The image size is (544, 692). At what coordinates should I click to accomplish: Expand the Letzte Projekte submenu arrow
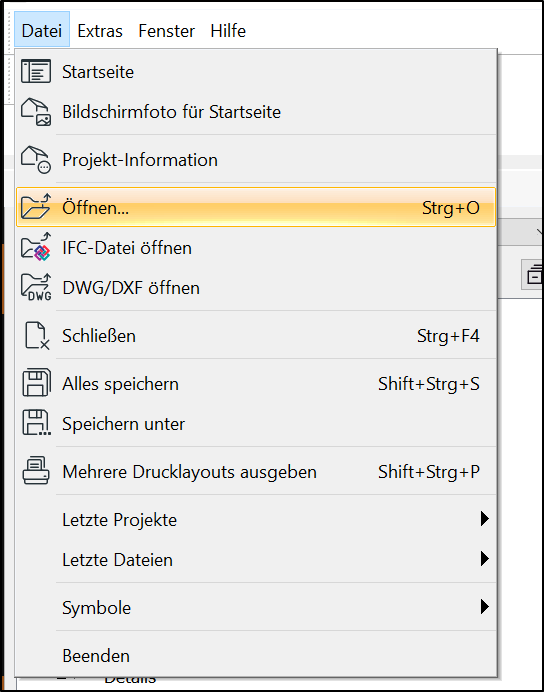[x=484, y=519]
